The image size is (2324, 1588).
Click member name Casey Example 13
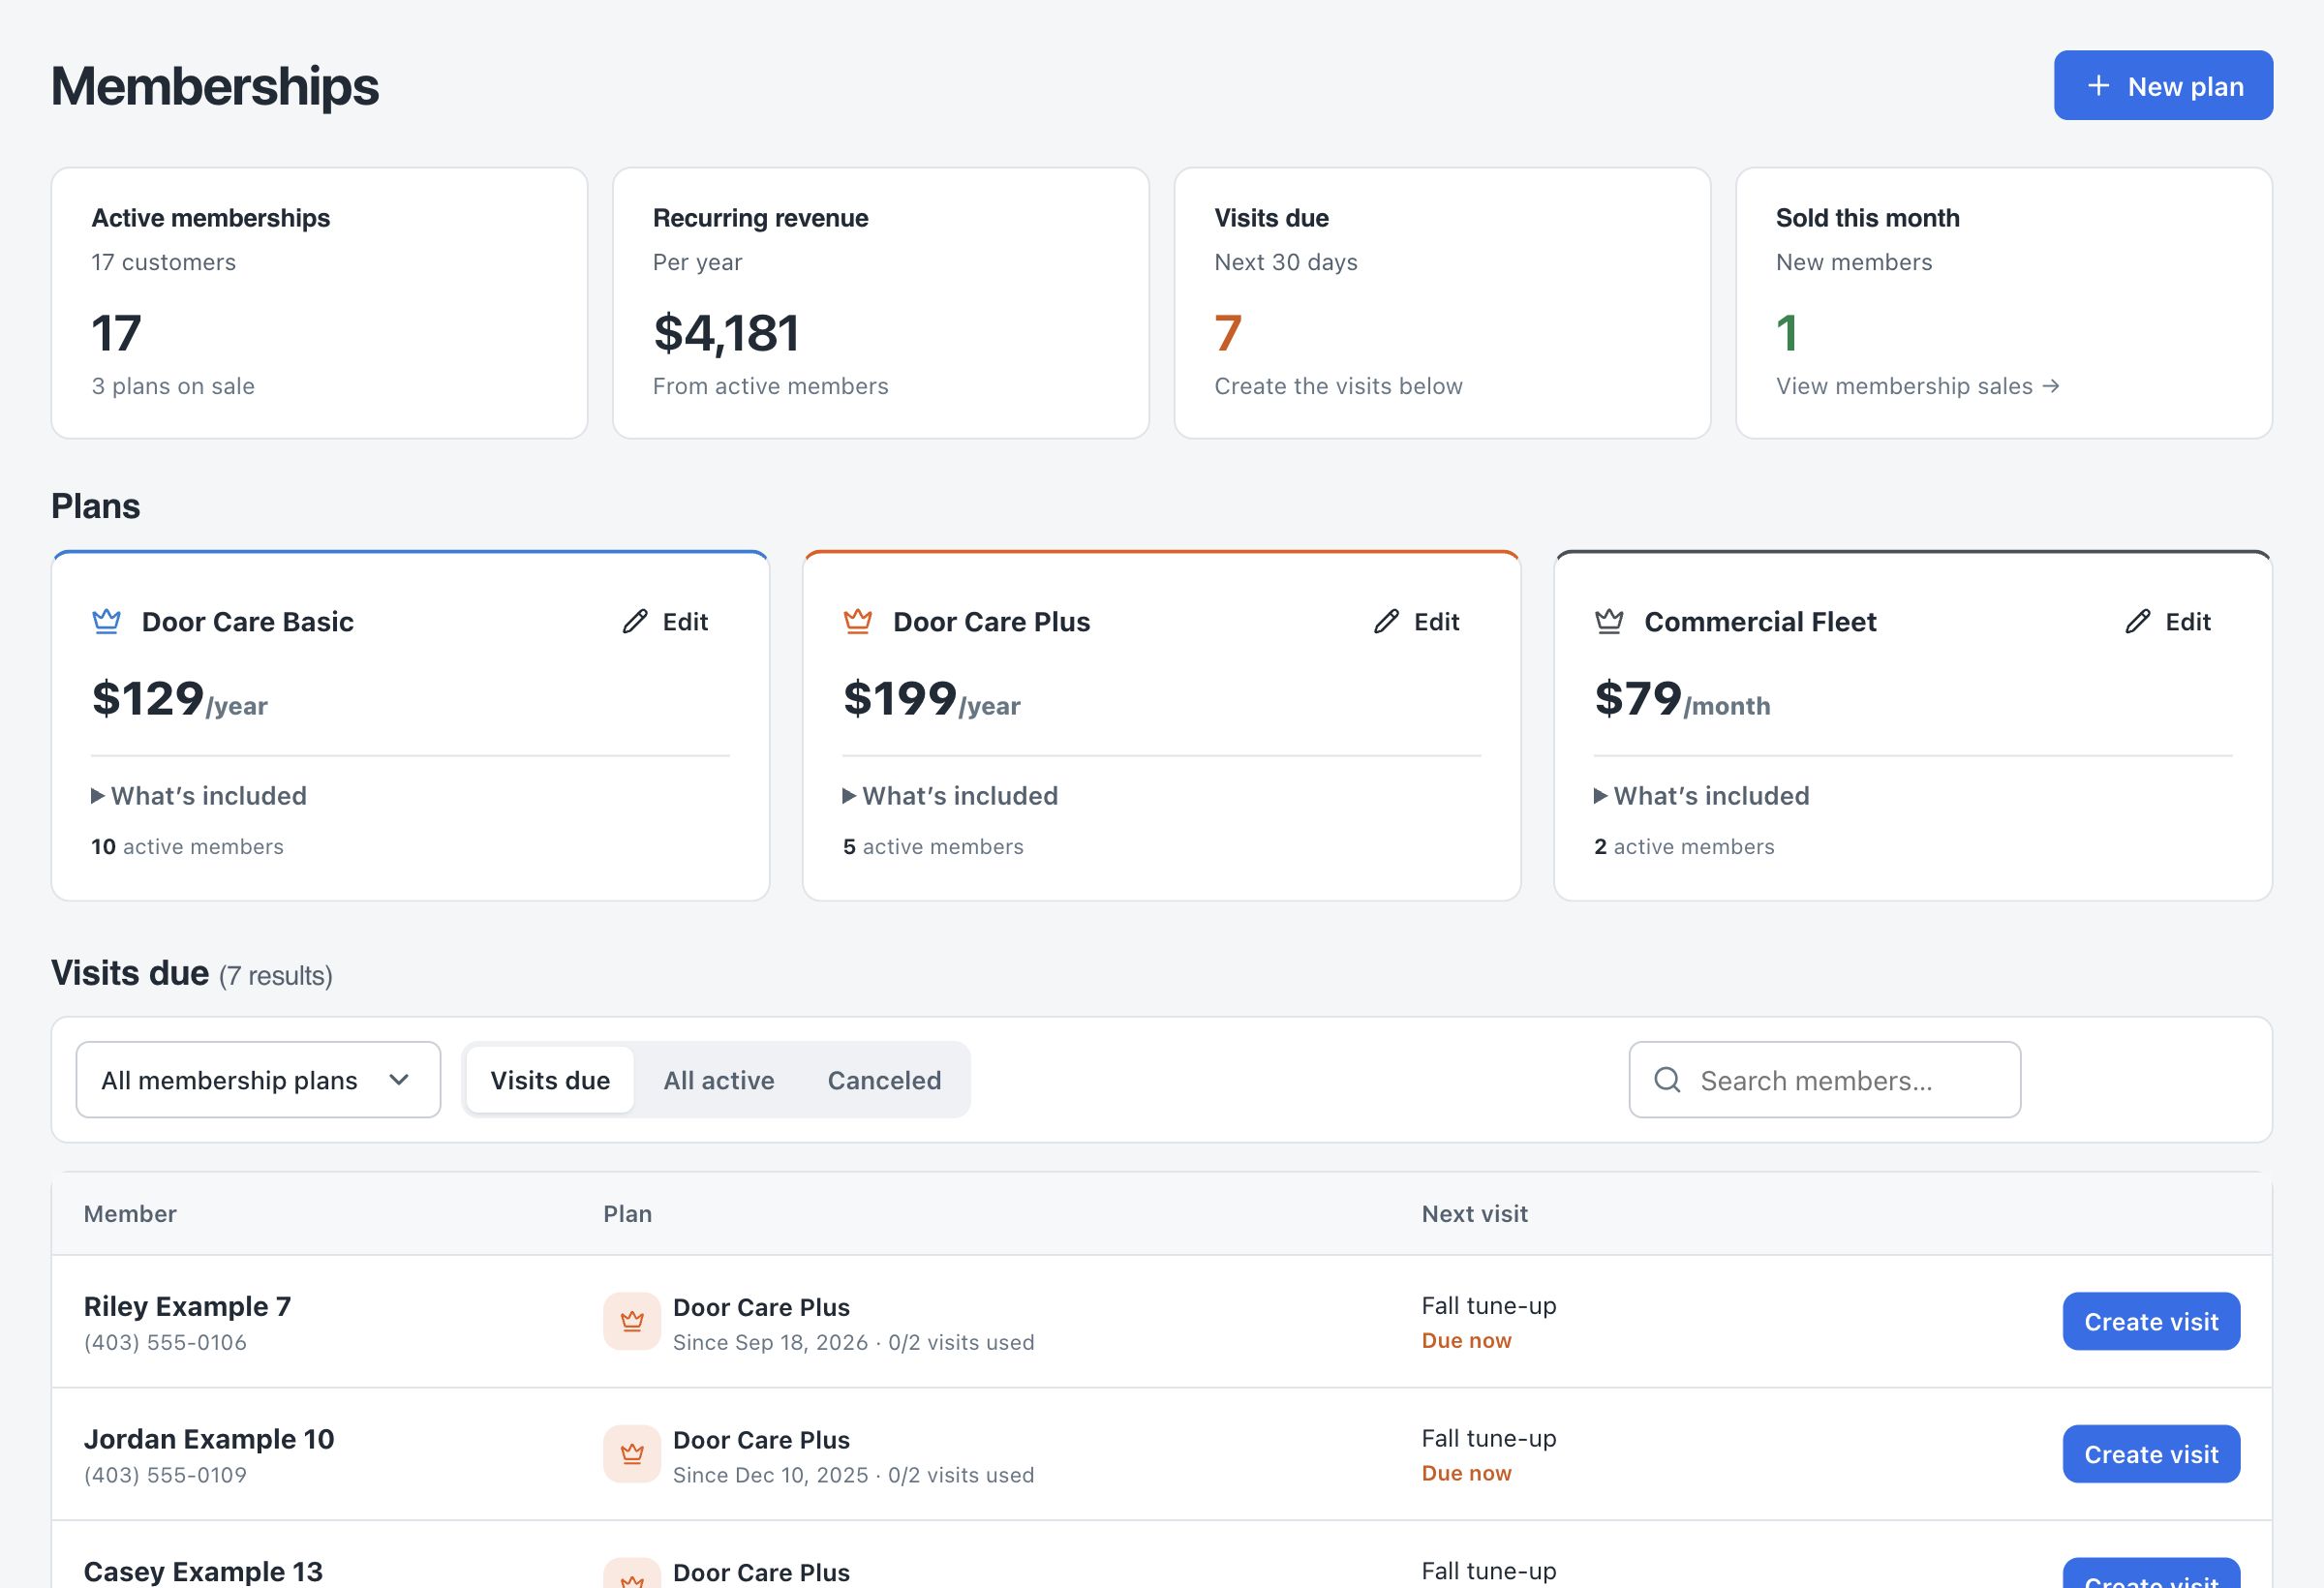pos(203,1572)
